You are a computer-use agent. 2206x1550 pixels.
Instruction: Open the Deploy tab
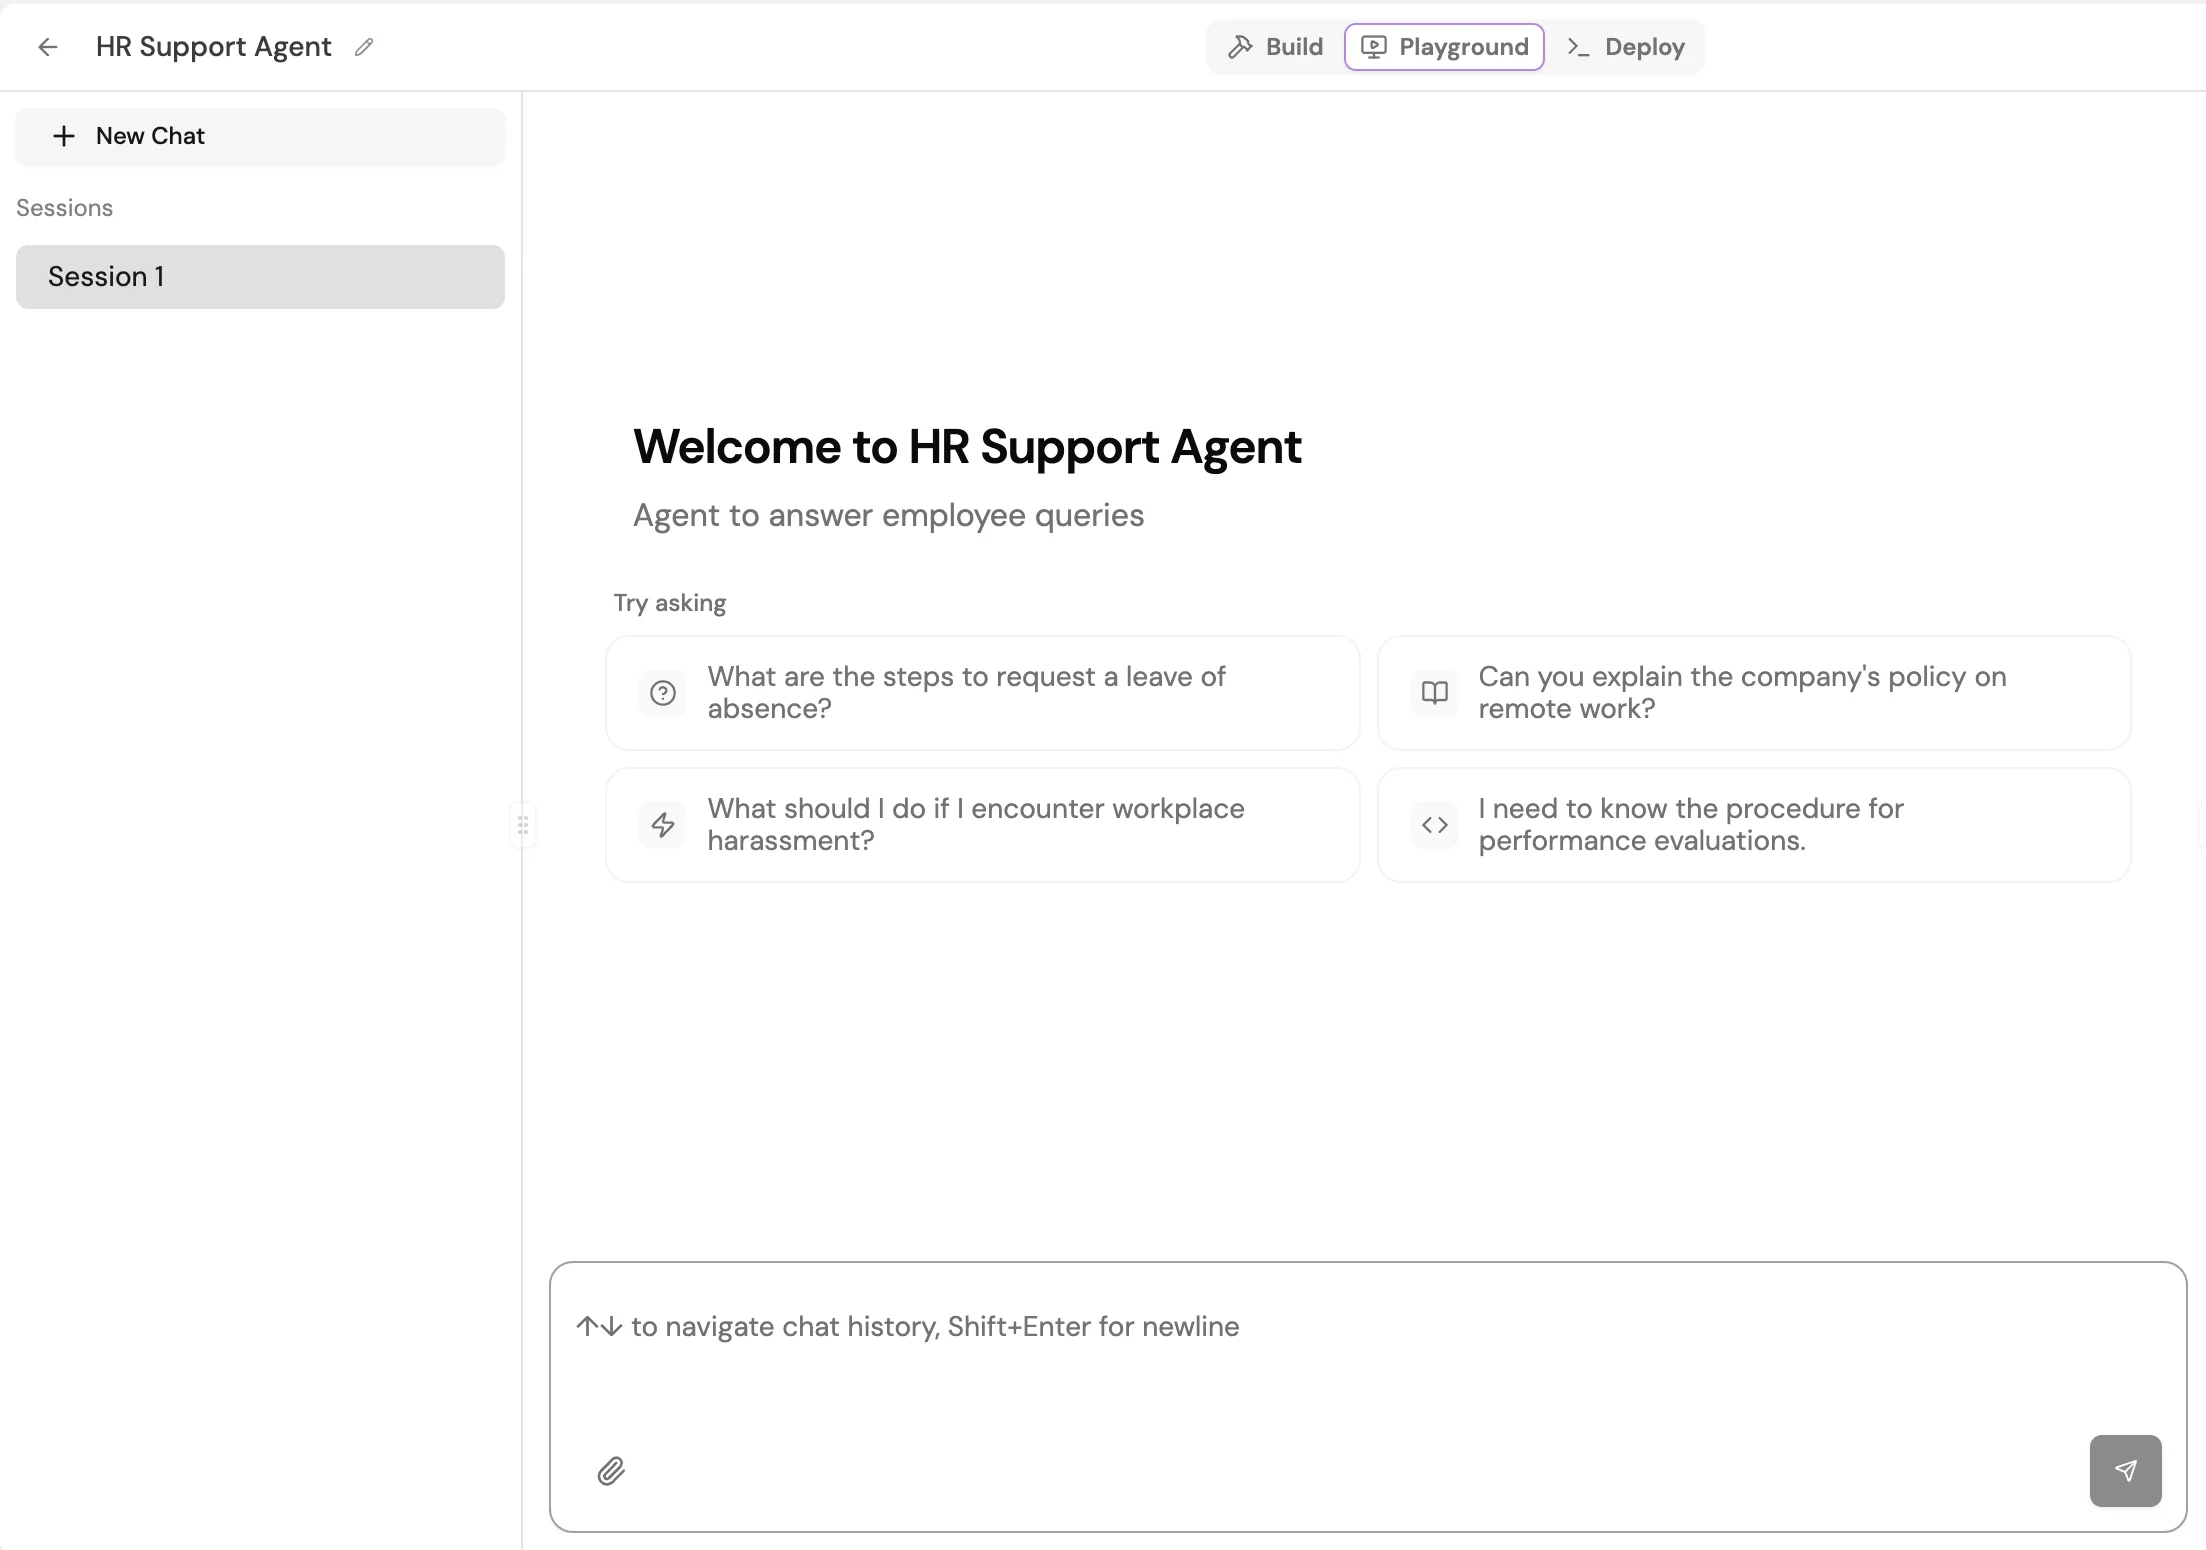pos(1626,47)
